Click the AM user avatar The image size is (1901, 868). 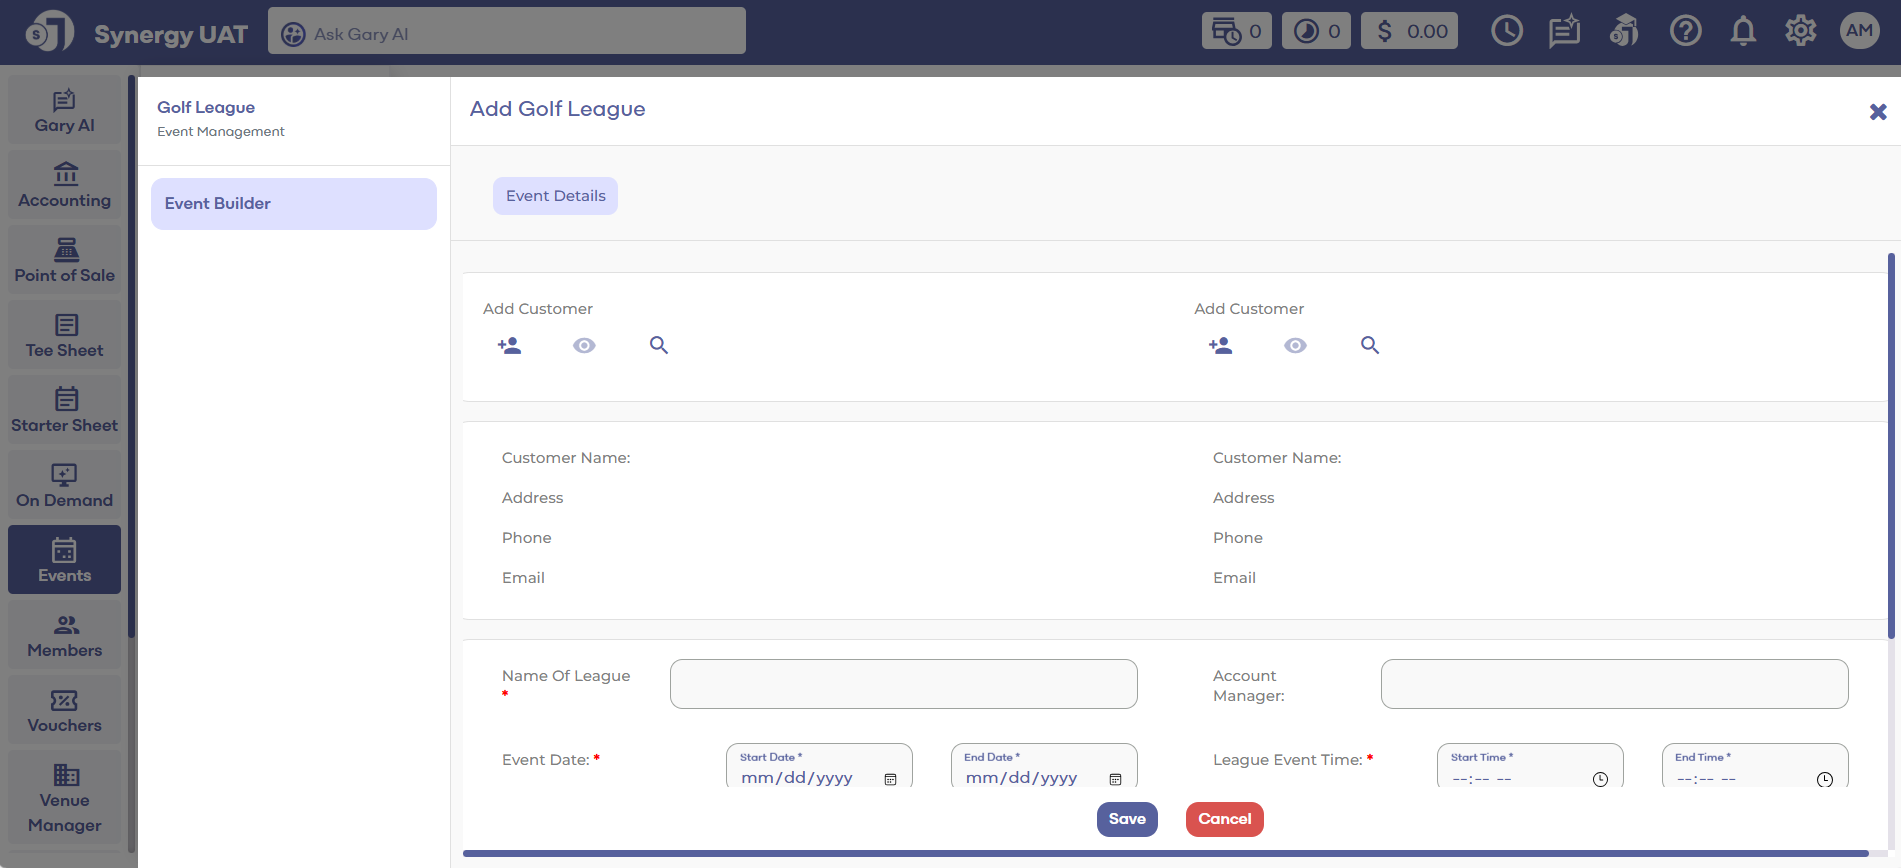click(1859, 31)
